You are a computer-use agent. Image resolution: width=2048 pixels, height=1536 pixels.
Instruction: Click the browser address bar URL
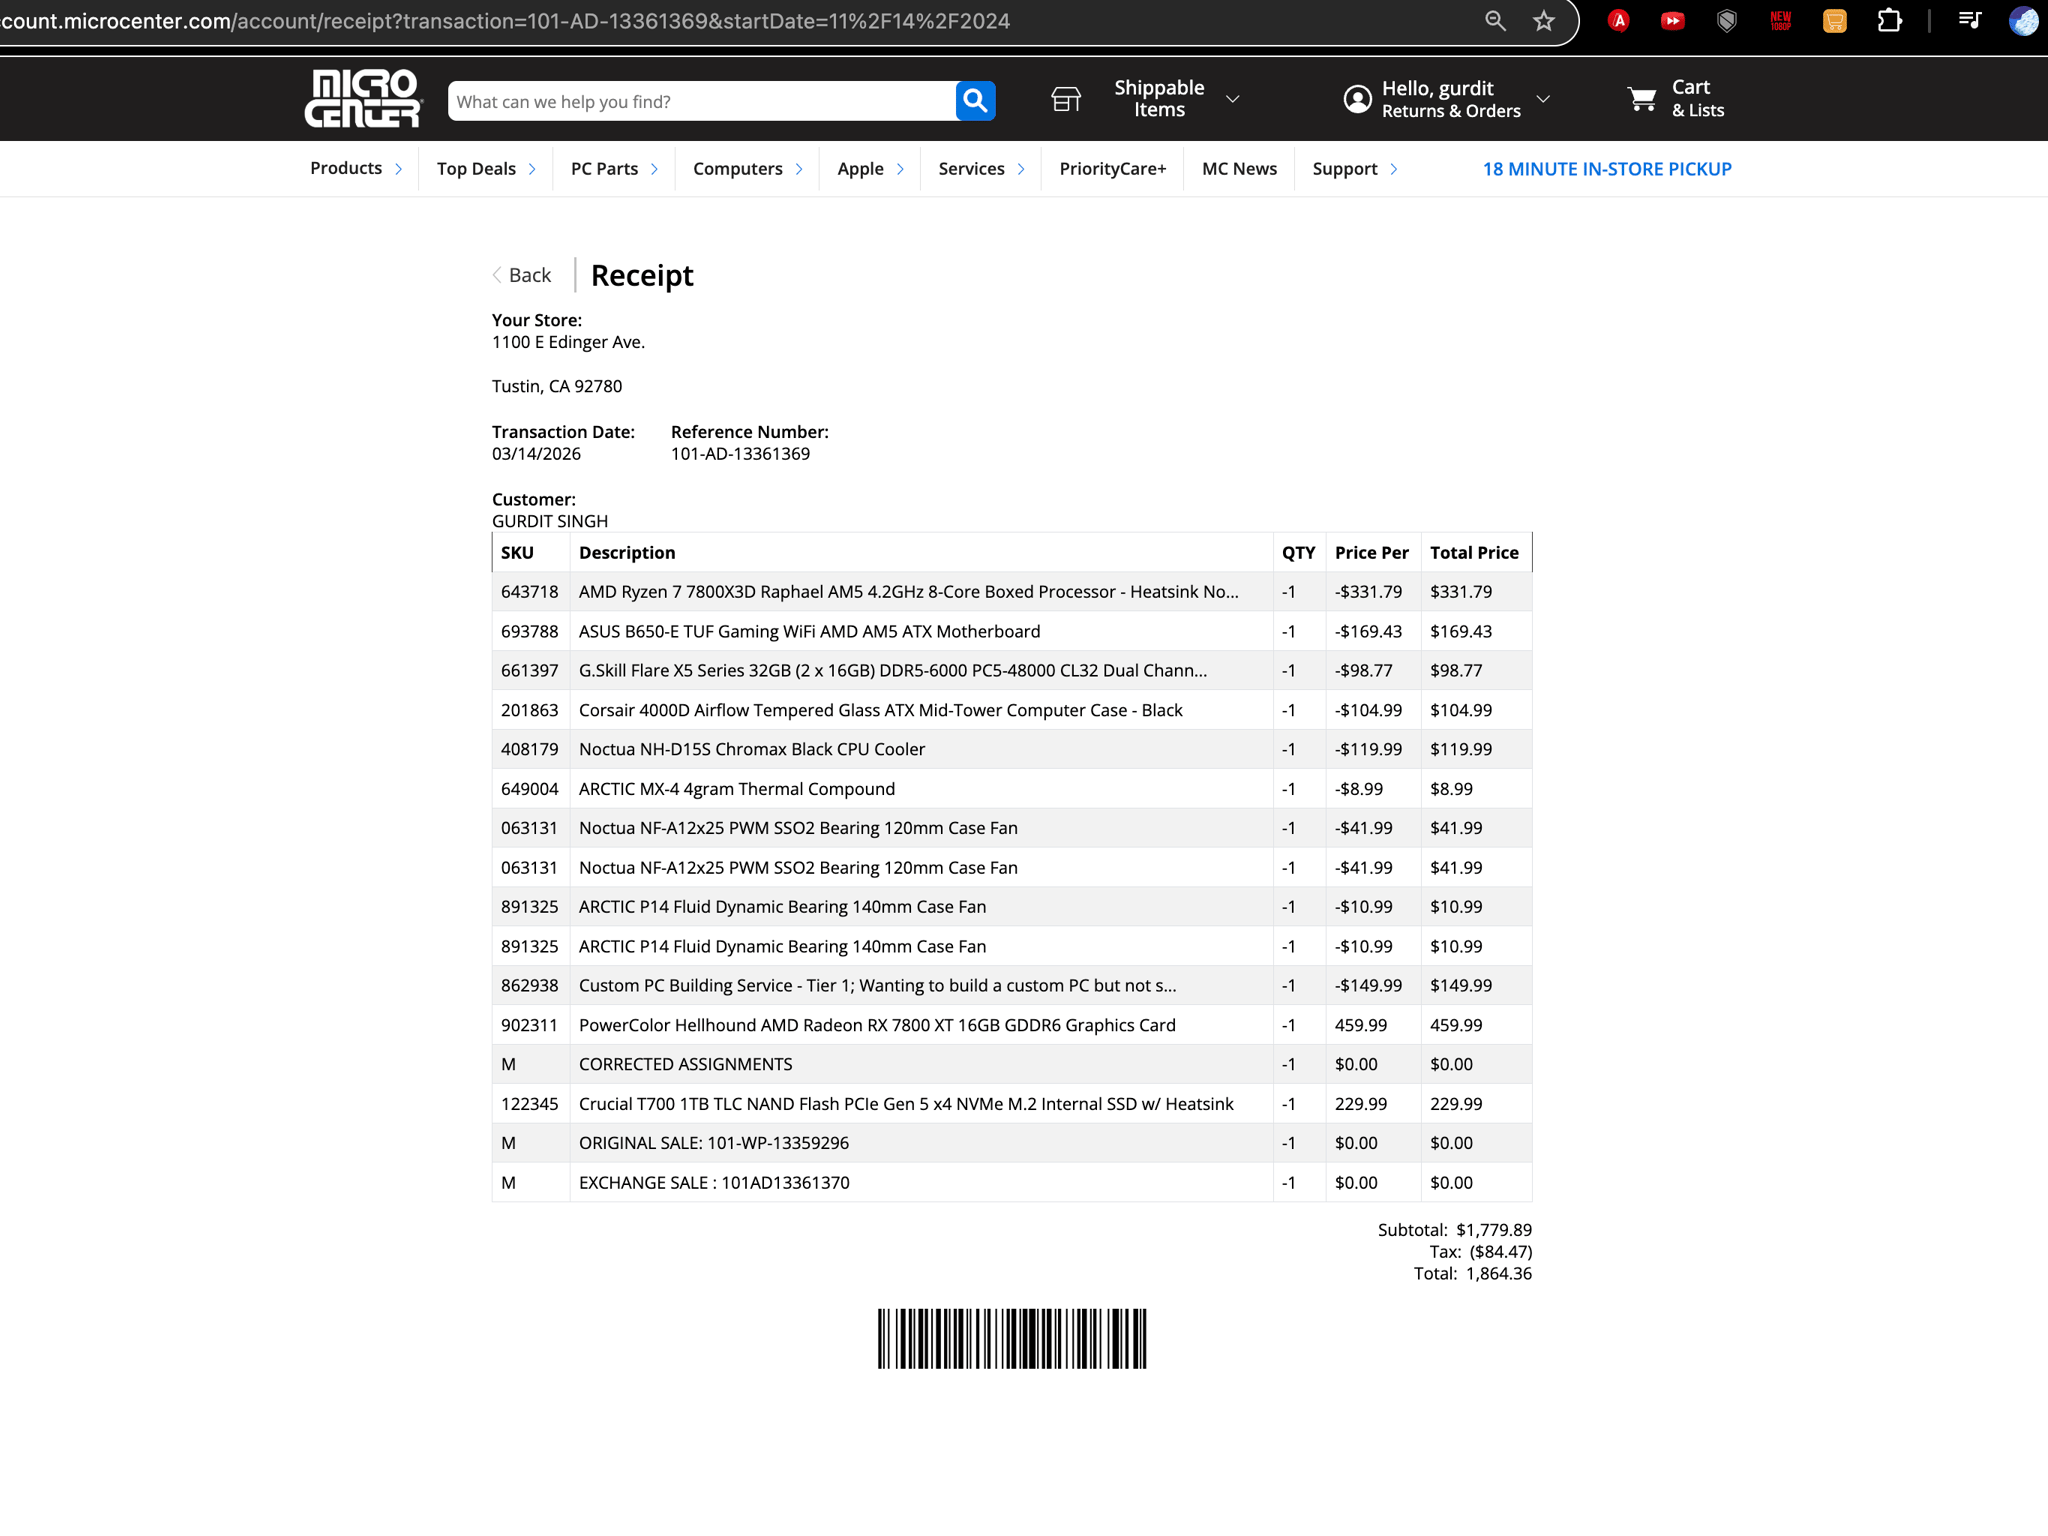(505, 21)
